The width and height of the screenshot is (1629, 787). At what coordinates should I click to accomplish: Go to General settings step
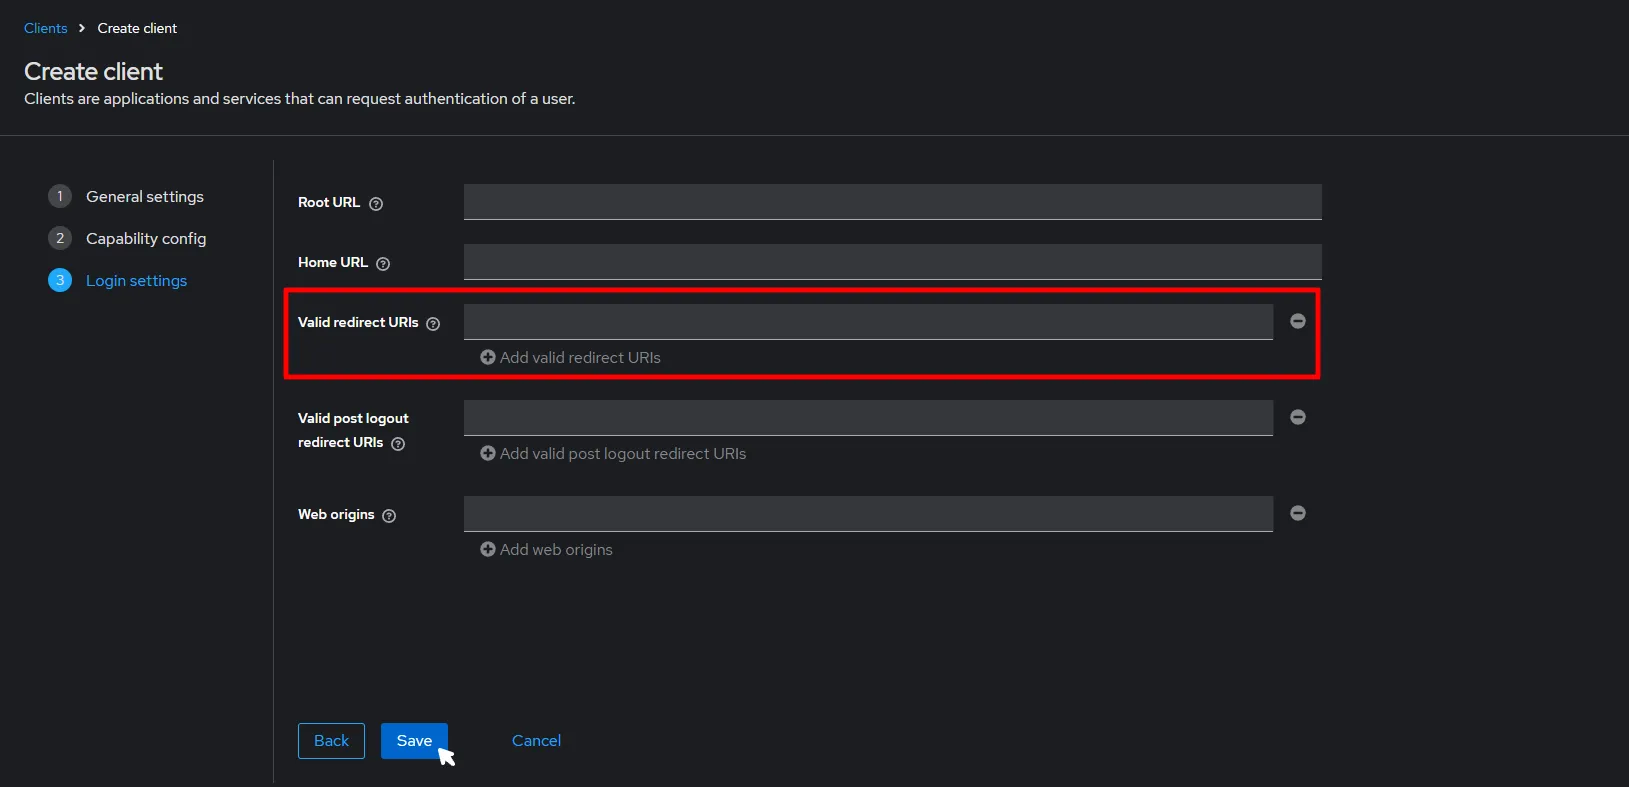(144, 197)
